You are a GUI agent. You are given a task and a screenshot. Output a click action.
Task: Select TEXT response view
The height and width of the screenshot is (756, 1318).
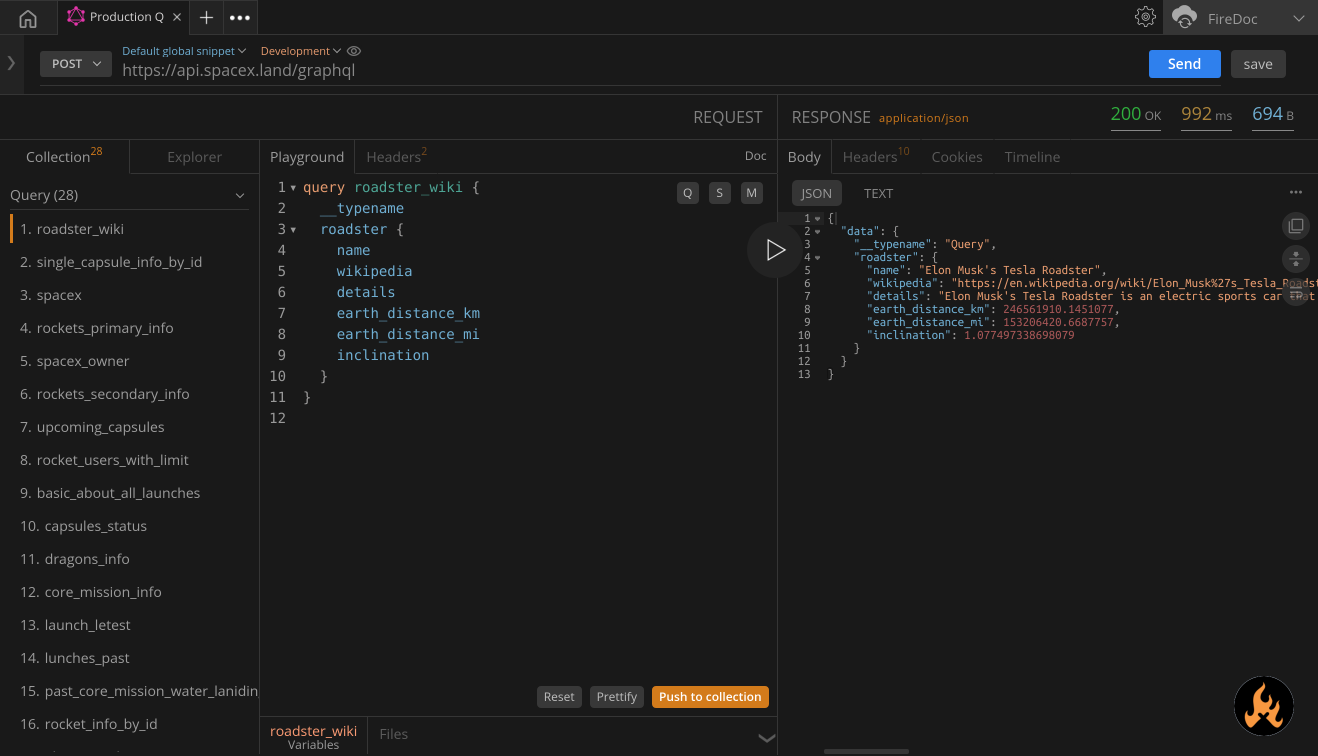[879, 194]
